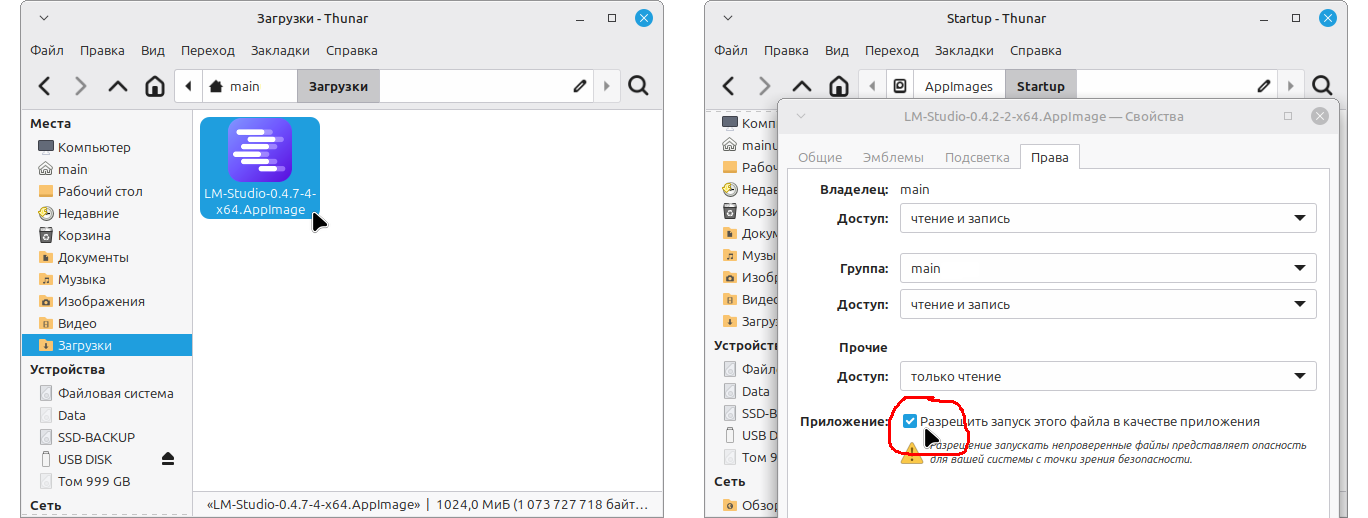Click Загрузки path button
Screen dimensions: 1368x518
click(338, 86)
